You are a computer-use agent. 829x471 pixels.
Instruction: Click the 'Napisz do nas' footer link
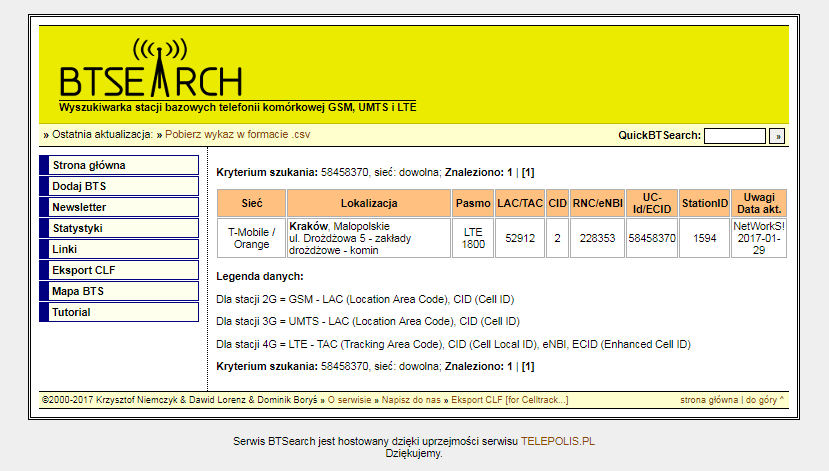[x=412, y=400]
